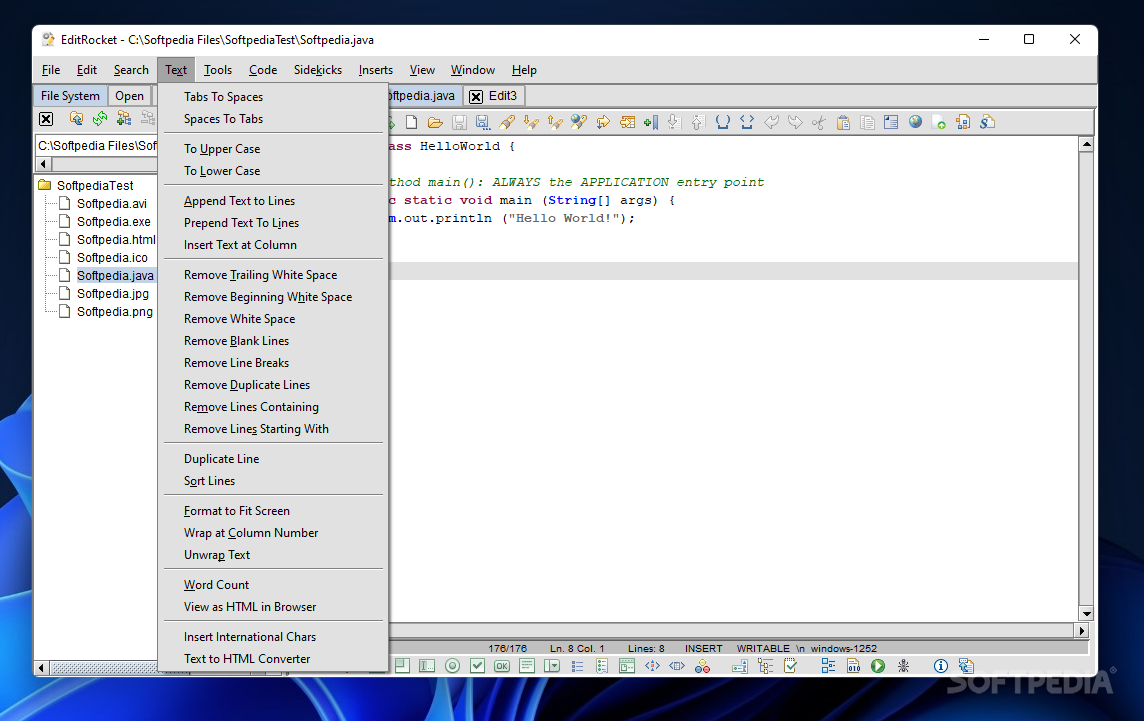This screenshot has width=1144, height=721.
Task: Click the Find flashlight toolbar icon
Action: [507, 122]
